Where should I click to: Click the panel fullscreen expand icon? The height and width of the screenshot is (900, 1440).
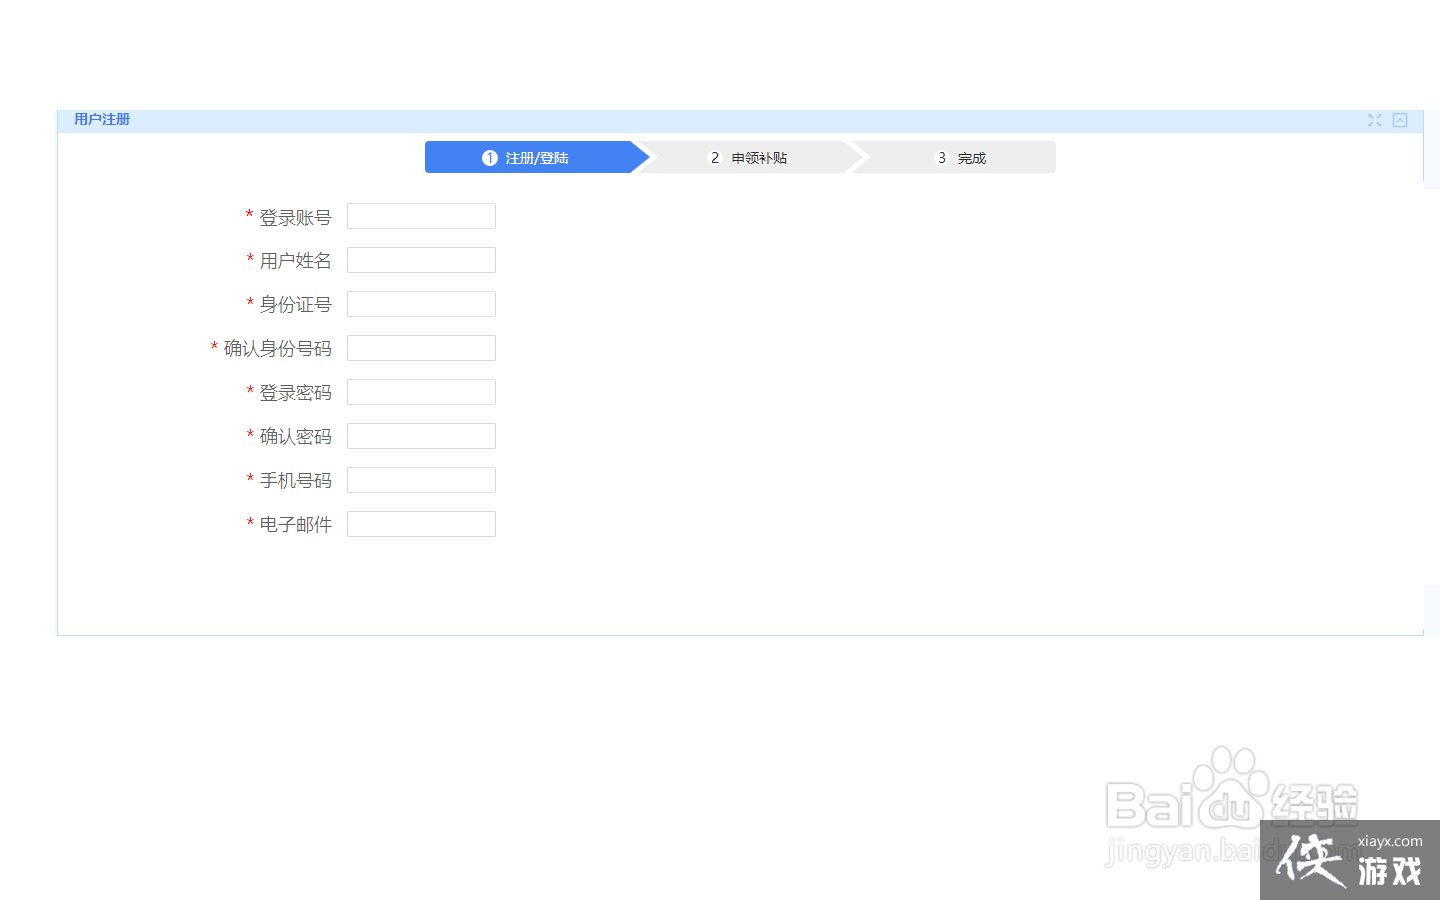1375,120
